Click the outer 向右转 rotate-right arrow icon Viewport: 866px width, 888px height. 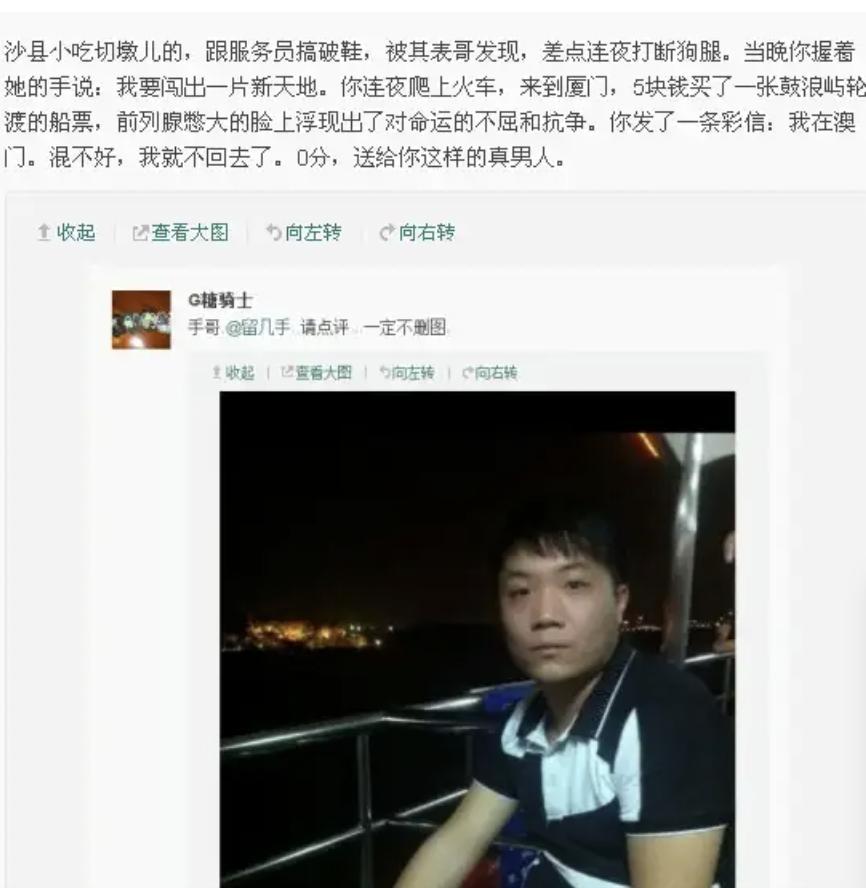click(x=387, y=232)
